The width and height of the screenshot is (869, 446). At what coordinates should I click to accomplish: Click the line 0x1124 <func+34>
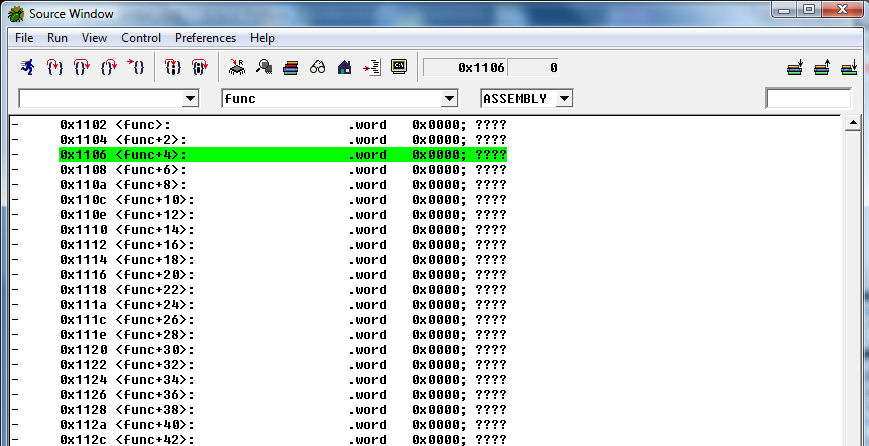point(283,380)
